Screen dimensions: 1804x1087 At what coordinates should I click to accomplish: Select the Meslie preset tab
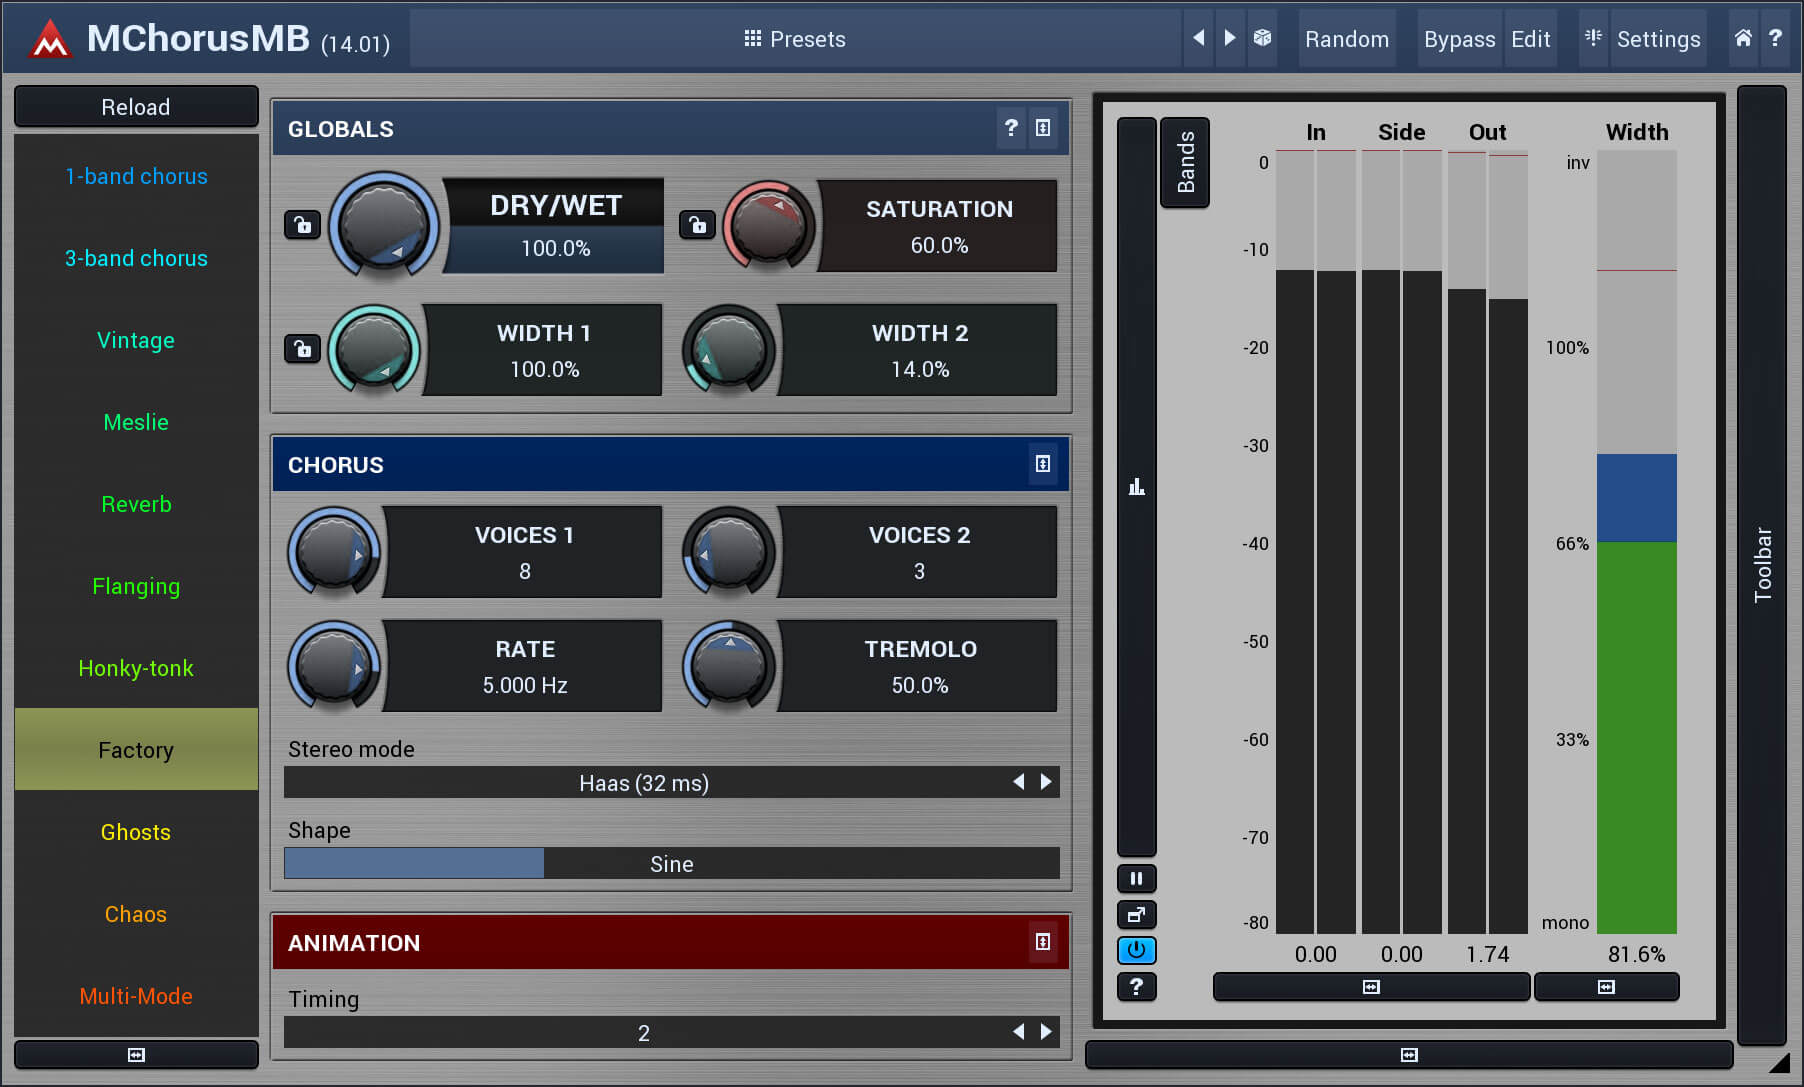tap(136, 422)
